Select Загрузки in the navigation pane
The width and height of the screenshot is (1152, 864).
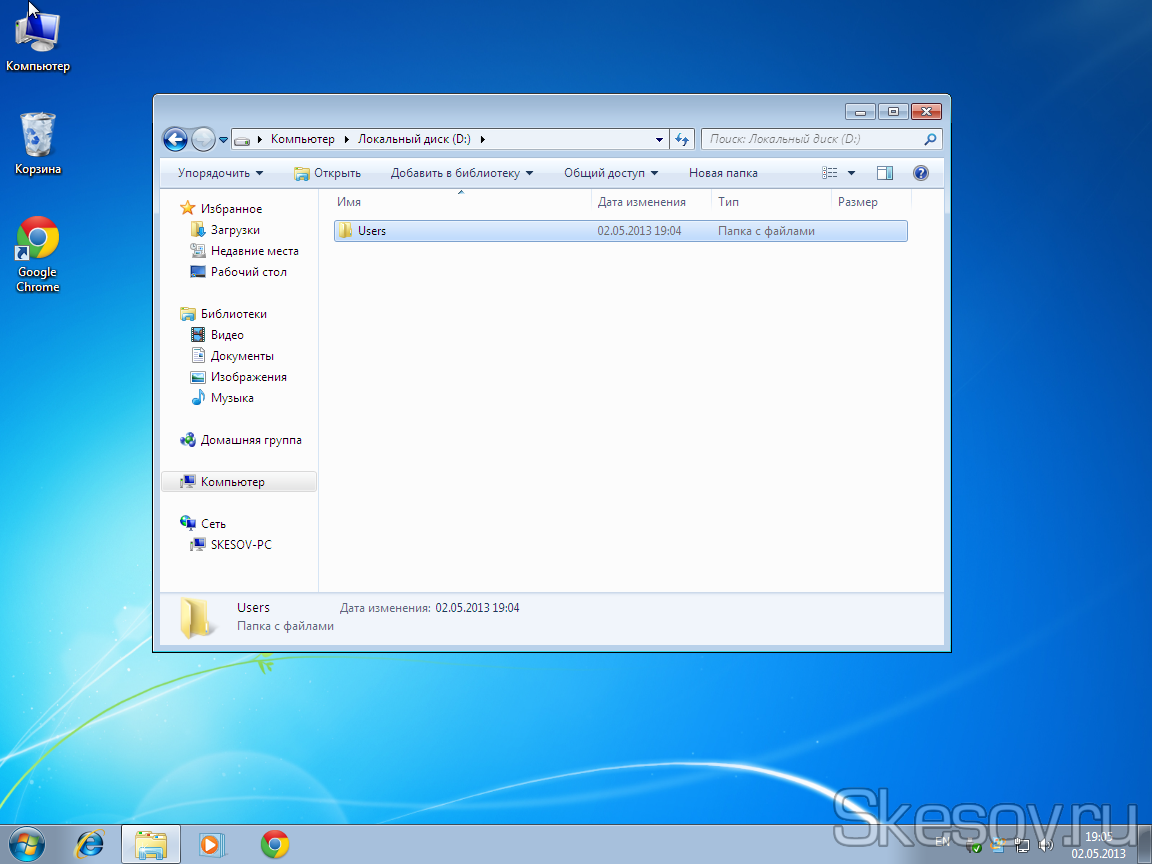235,230
